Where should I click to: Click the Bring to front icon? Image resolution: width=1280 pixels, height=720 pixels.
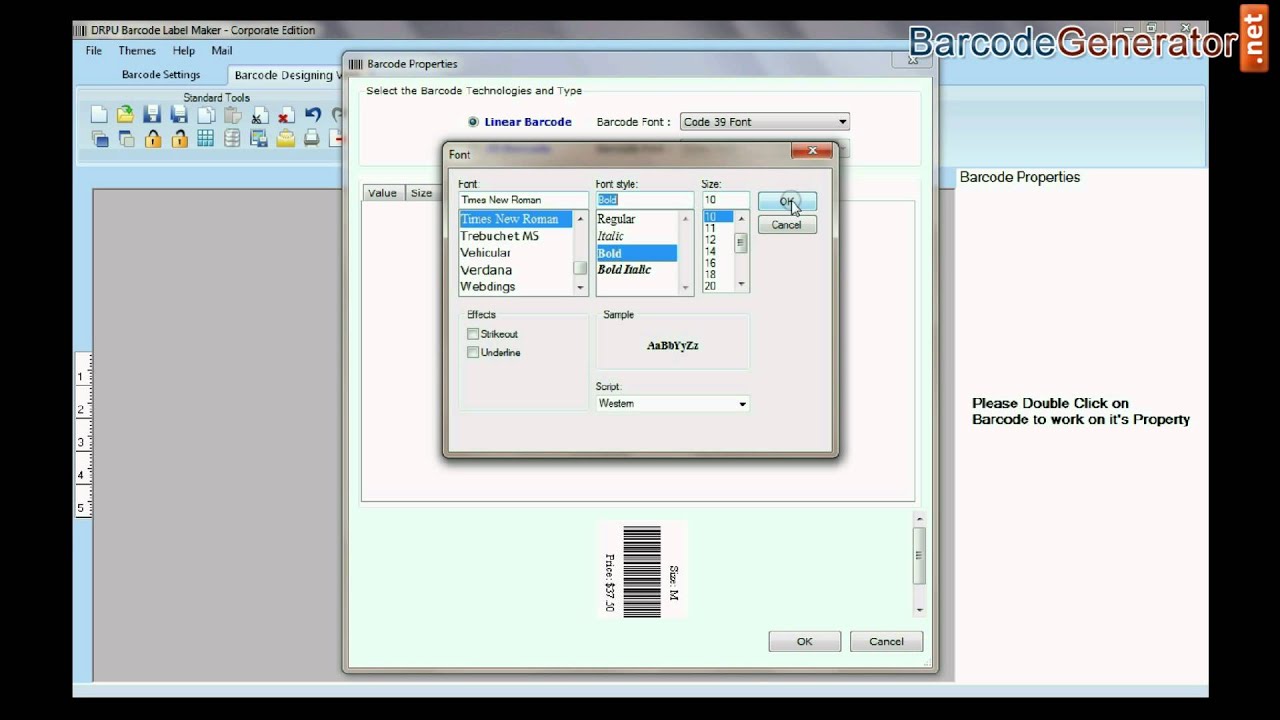99,139
